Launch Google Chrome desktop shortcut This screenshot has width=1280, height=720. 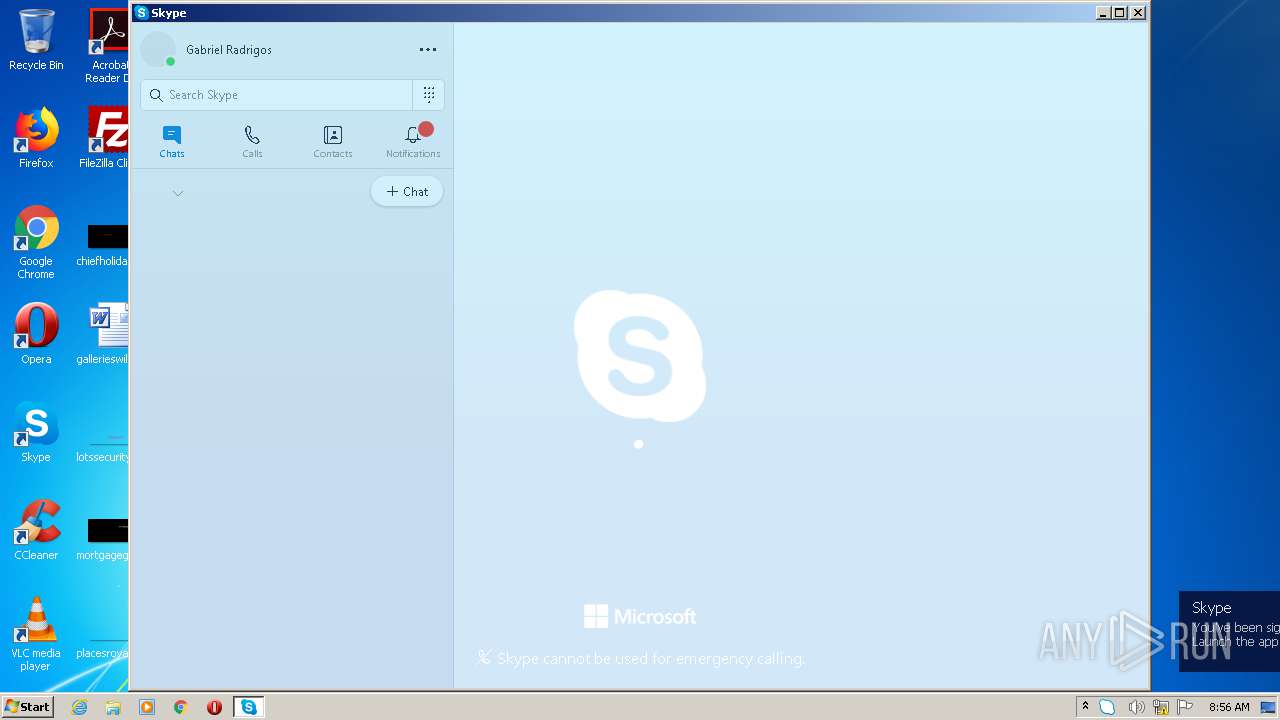tap(36, 243)
